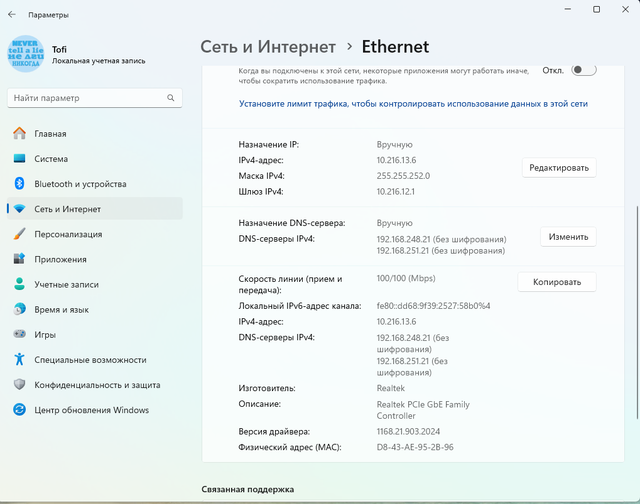Select IPv6 address fe80::dd68:9f39:2527:58b0%4
The width and height of the screenshot is (640, 504).
433,306
